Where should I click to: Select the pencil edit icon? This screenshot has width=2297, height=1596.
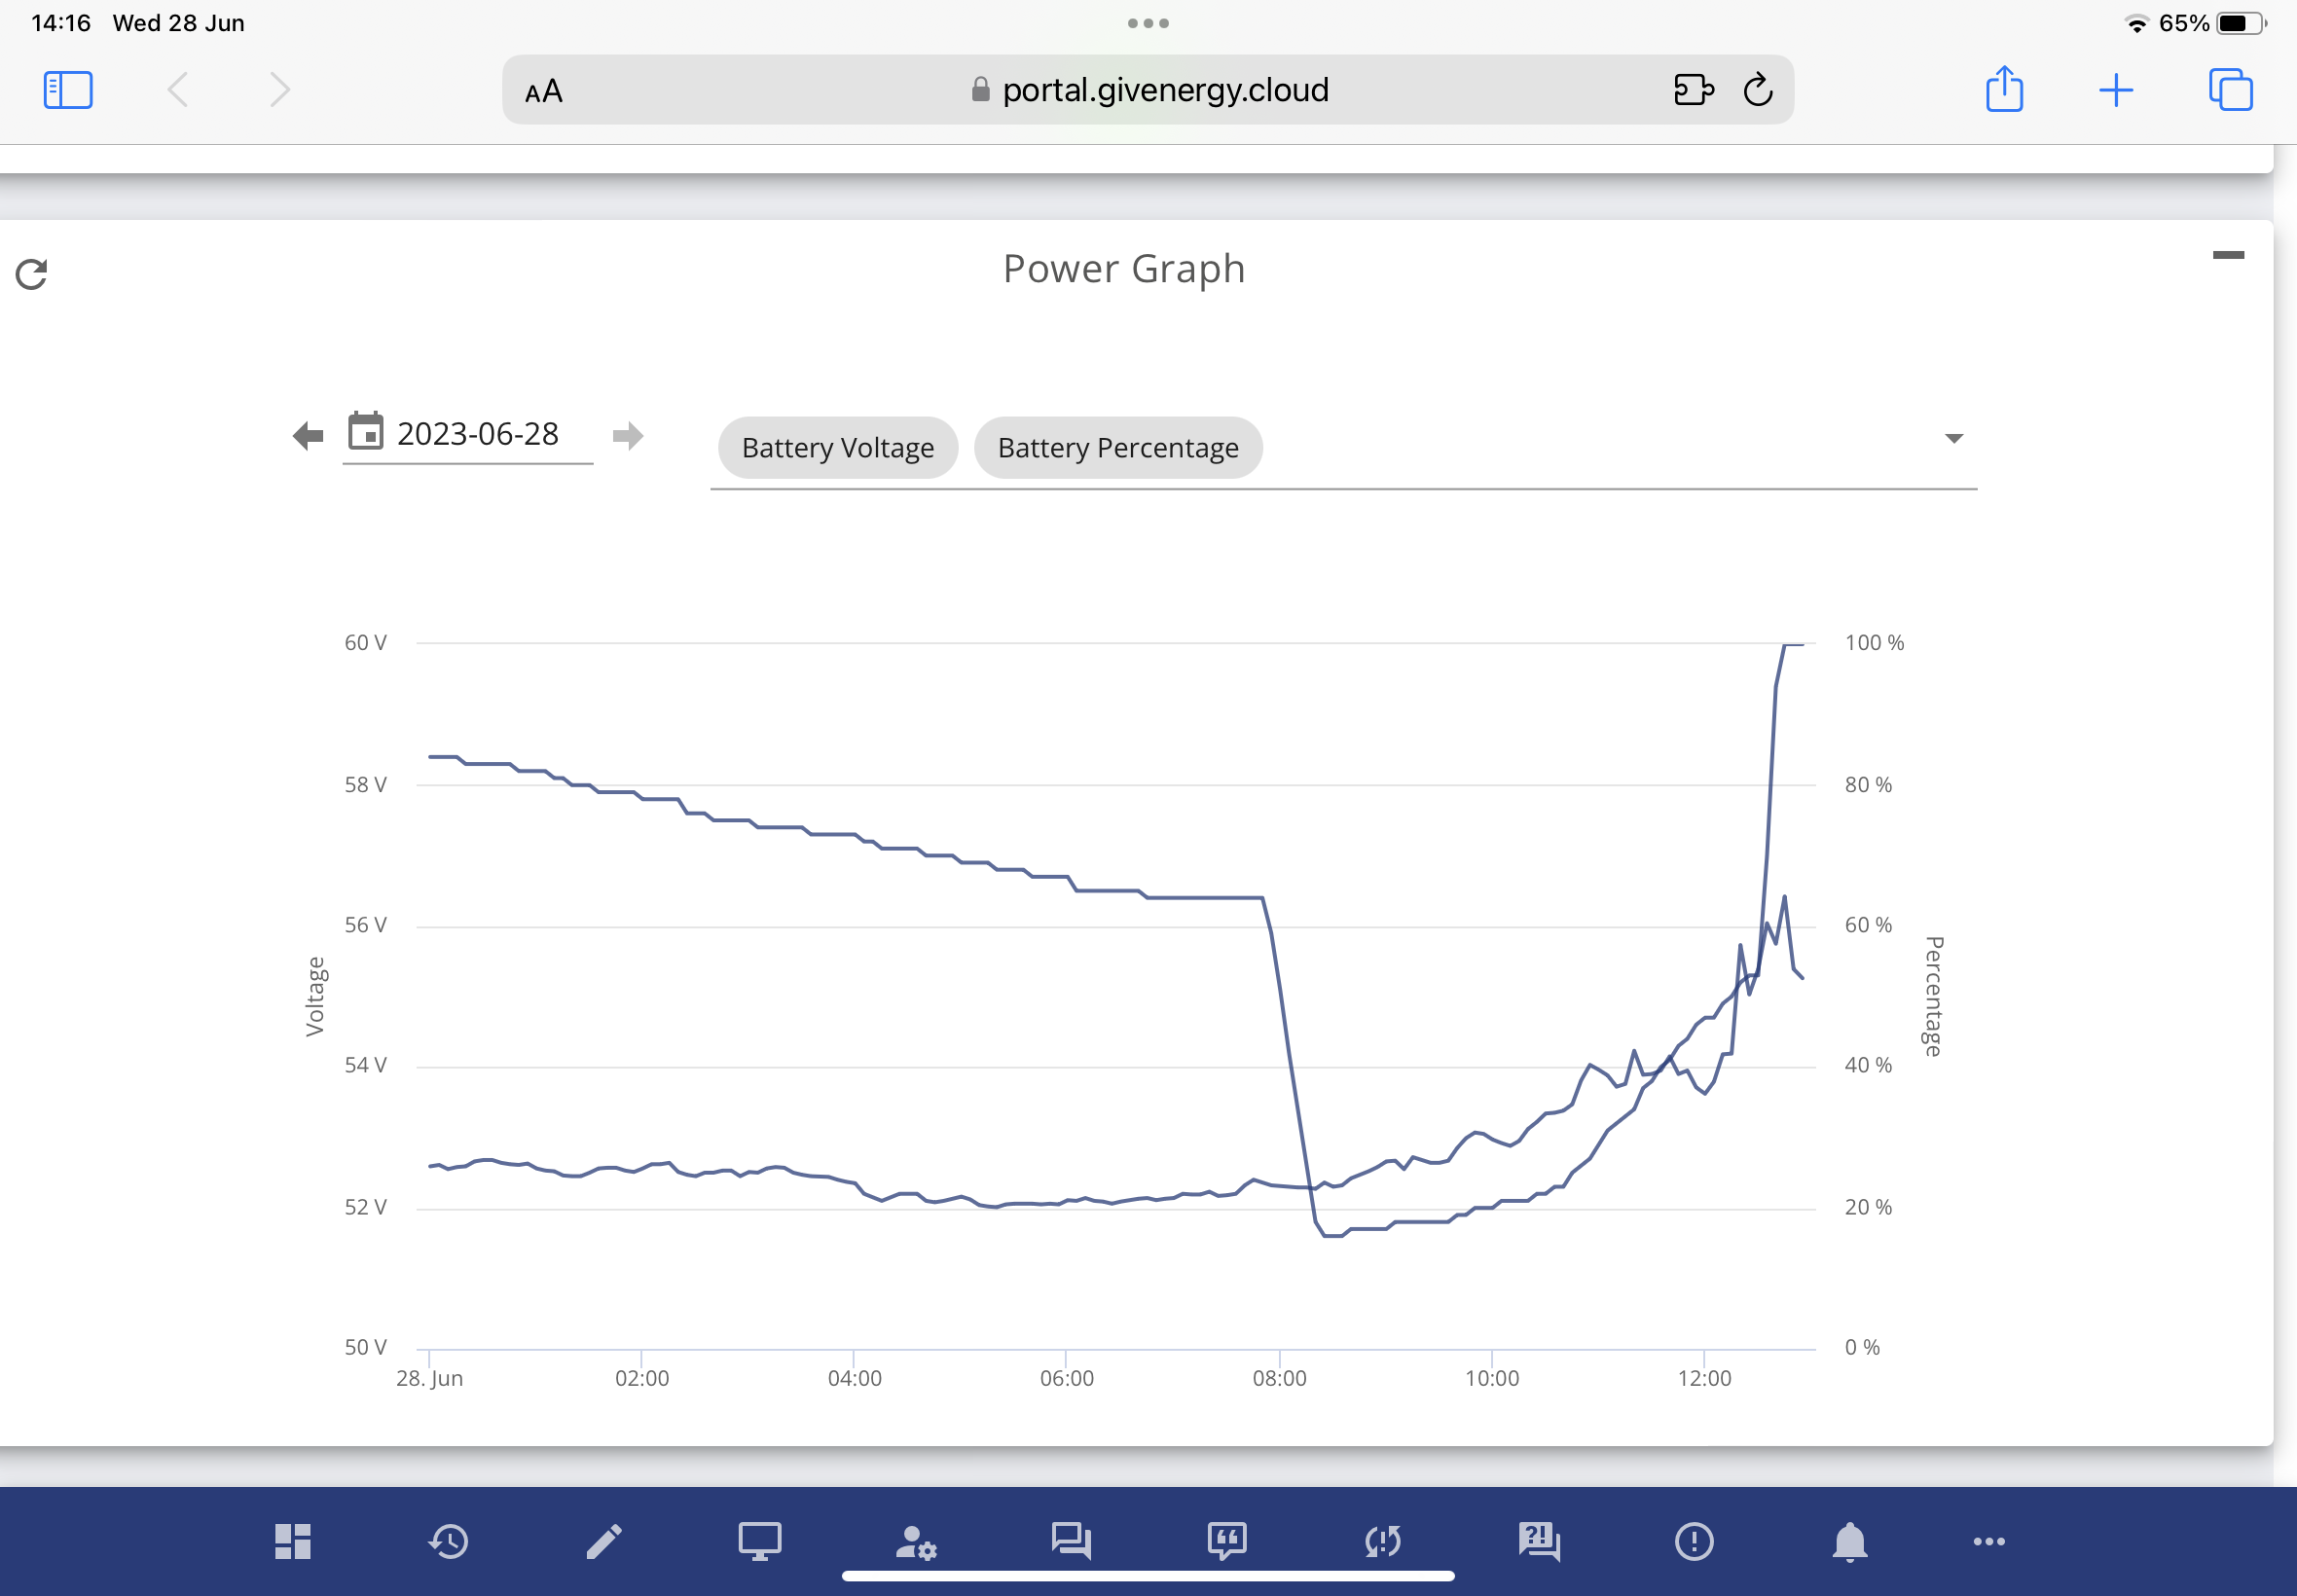tap(604, 1541)
